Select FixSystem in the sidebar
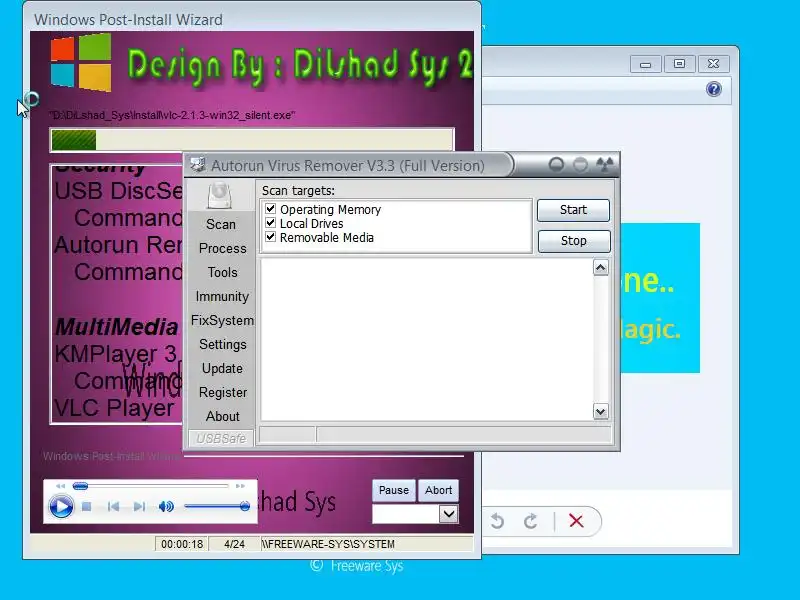The width and height of the screenshot is (800, 600). click(222, 320)
